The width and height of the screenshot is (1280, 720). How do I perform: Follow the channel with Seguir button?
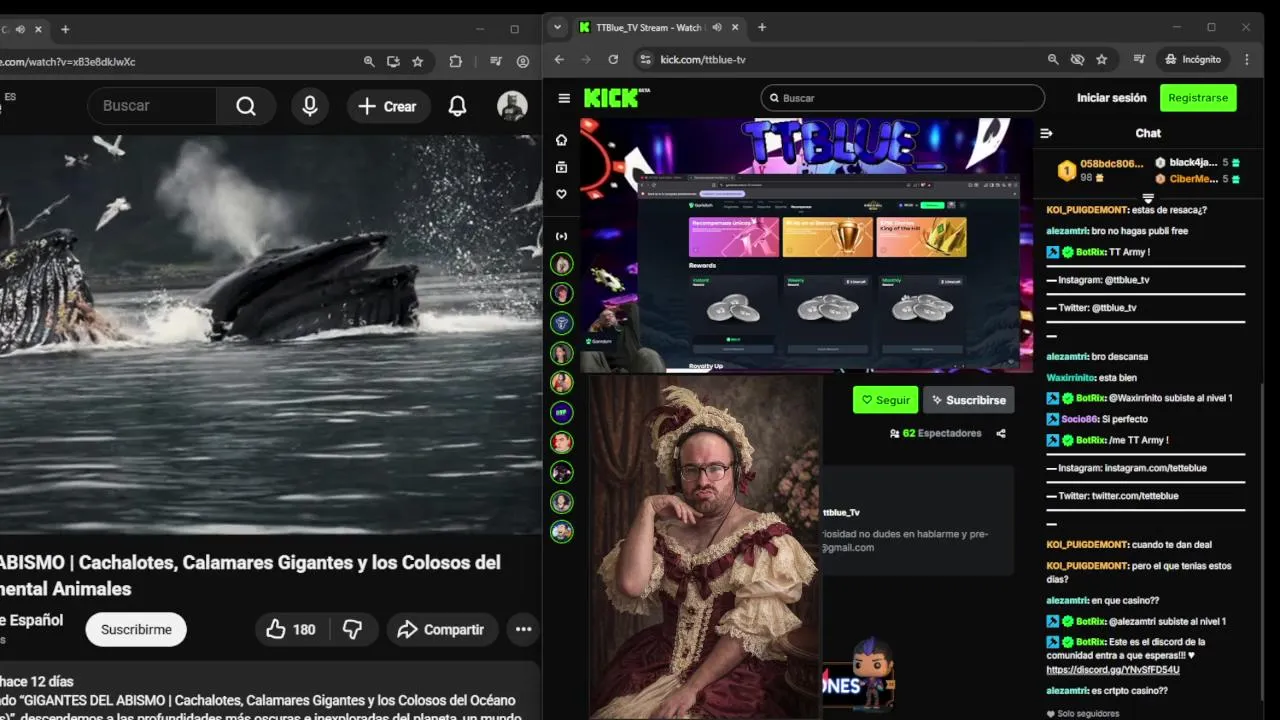(x=885, y=400)
